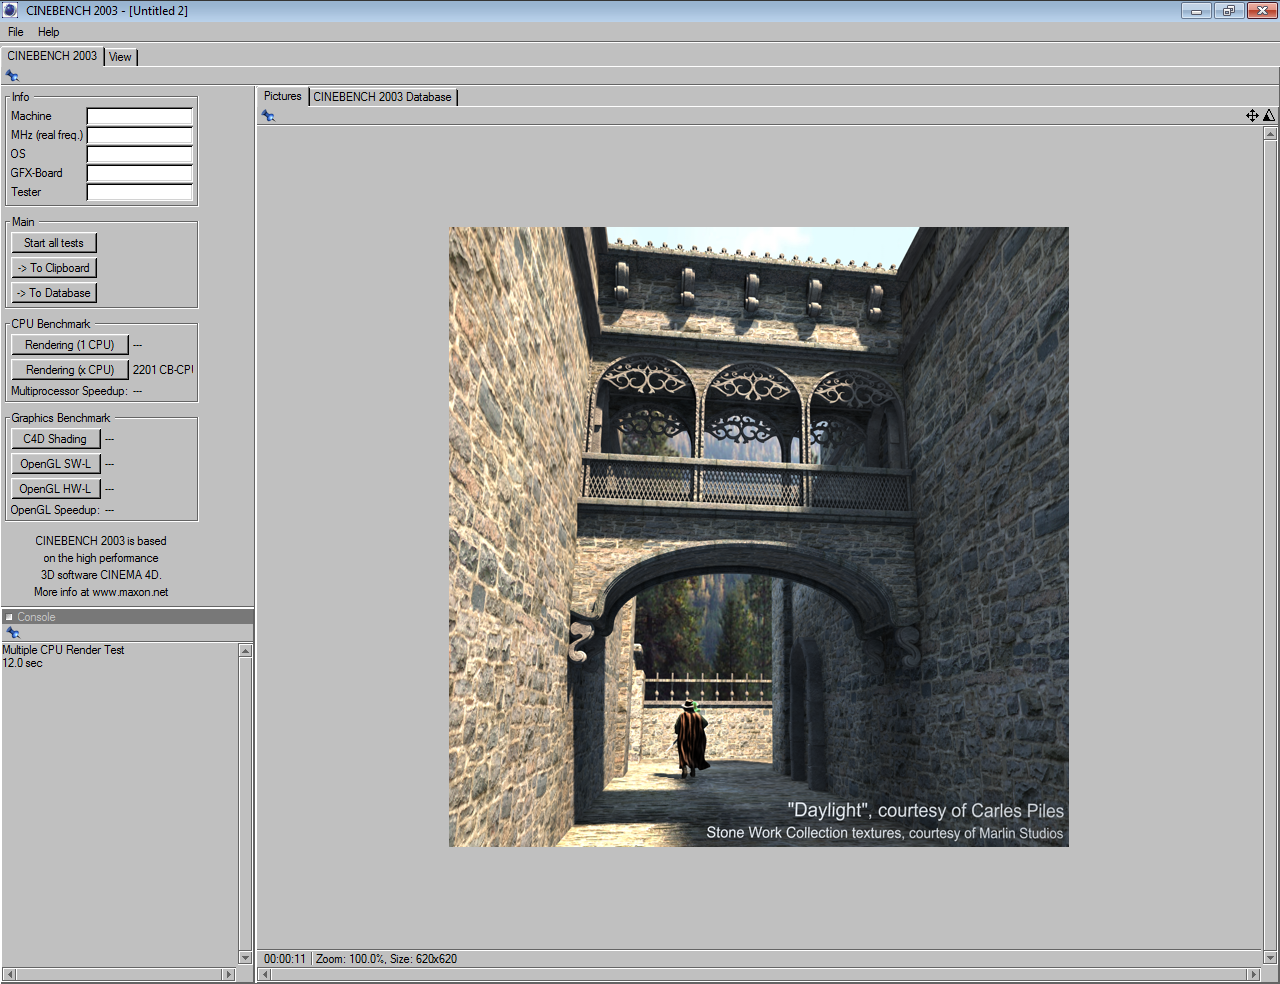The image size is (1280, 984).
Task: Click the pushpin icon under the CINEBENCH 2003 tab
Action: pyautogui.click(x=12, y=76)
